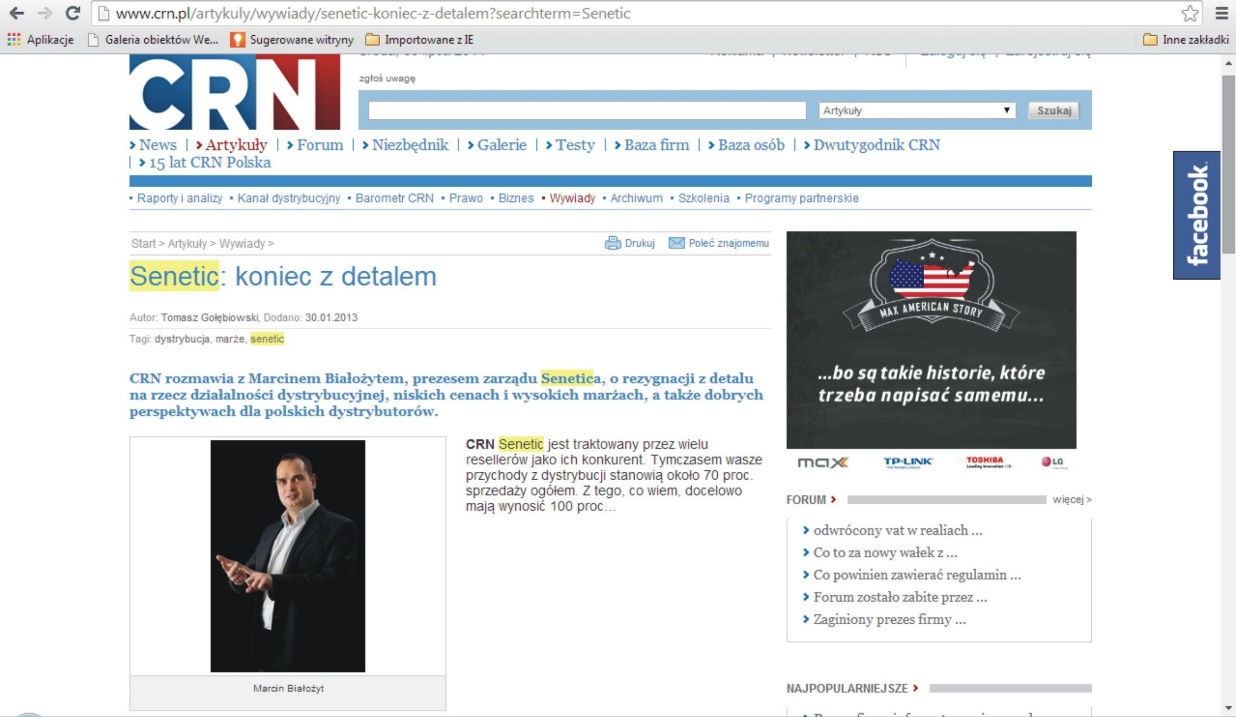Screen dimensions: 1236x717
Task: Click the author name Tomasz Gołębiowski
Action: [x=209, y=318]
